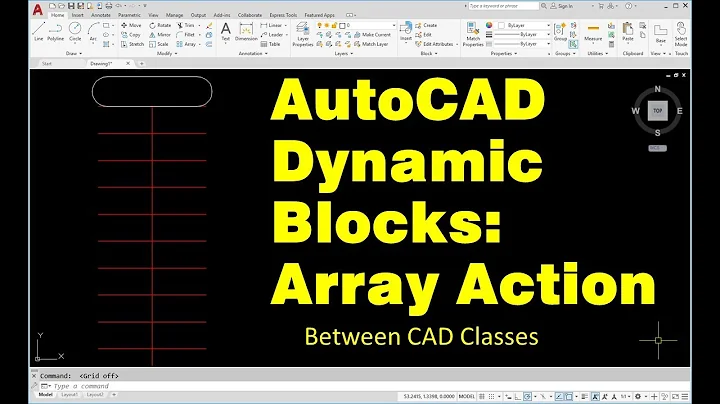Click Sign In link
Image resolution: width=720 pixels, height=404 pixels.
(562, 6)
